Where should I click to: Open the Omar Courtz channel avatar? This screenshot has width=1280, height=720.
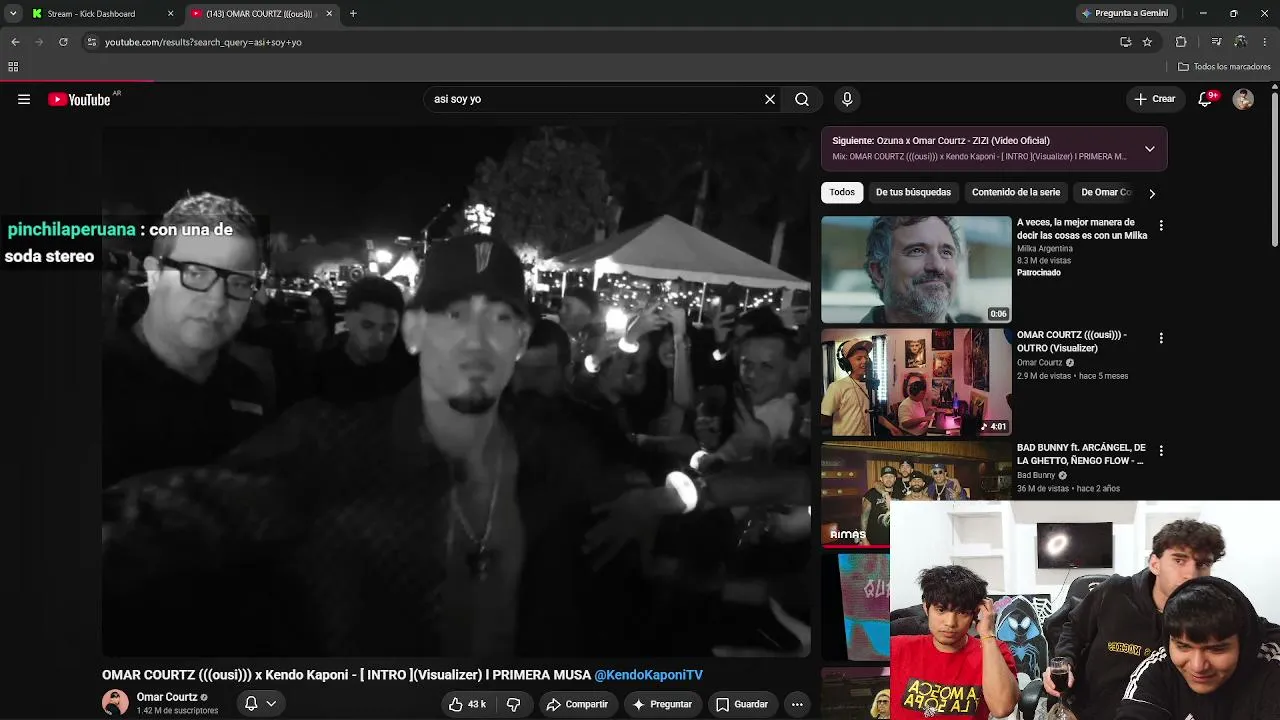click(115, 703)
